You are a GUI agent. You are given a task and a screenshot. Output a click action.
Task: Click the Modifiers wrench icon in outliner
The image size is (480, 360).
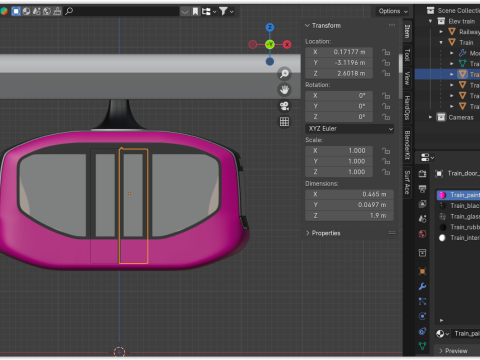click(x=463, y=53)
